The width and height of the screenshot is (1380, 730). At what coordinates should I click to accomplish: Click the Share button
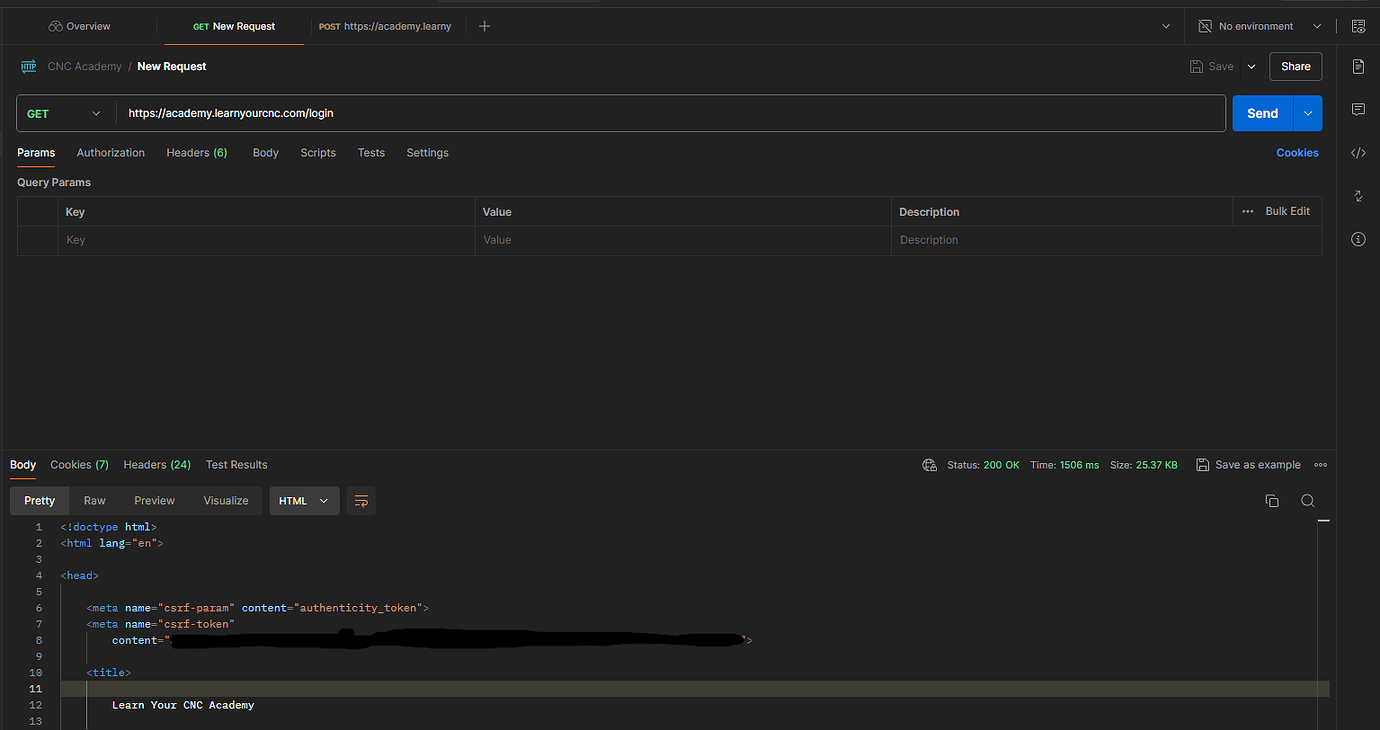tap(1295, 66)
